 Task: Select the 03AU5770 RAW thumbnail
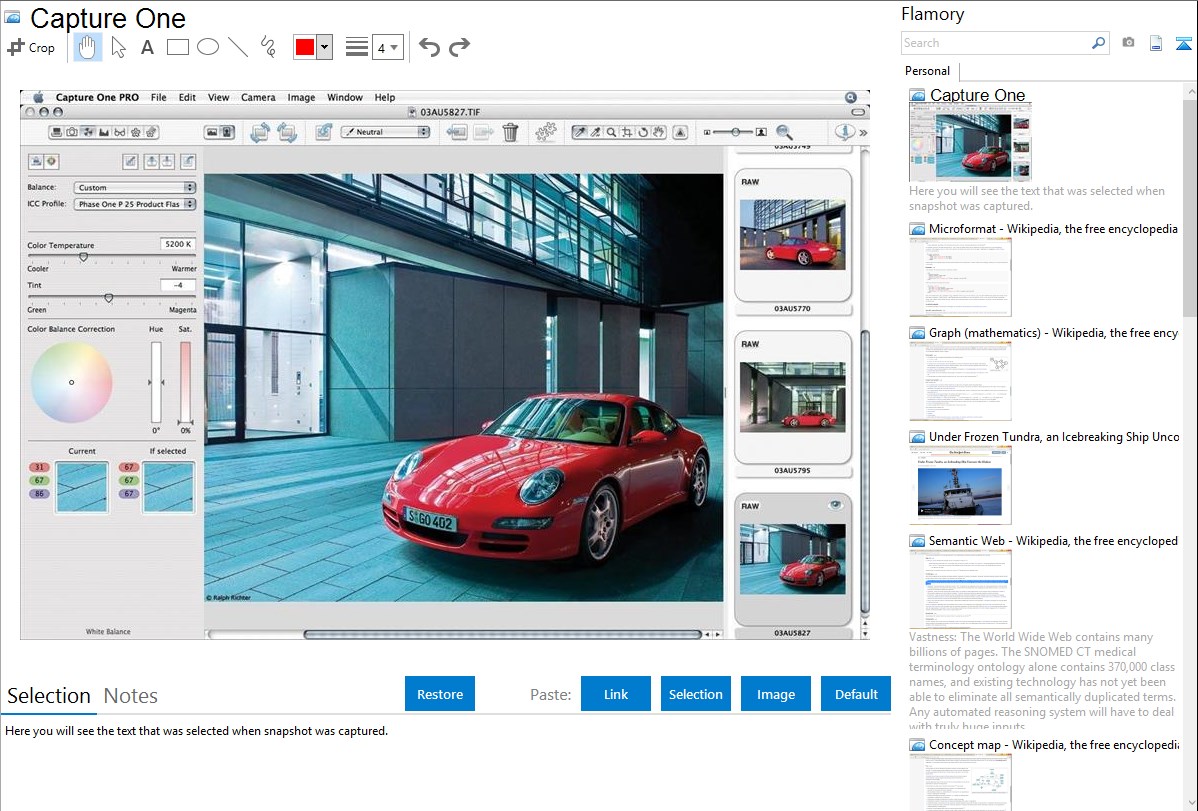pos(792,235)
